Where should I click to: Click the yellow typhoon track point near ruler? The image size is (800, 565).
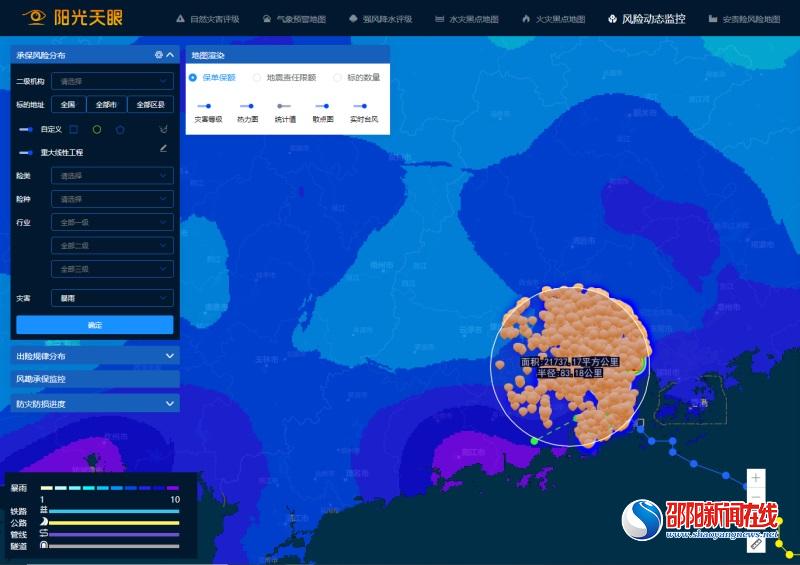[779, 543]
